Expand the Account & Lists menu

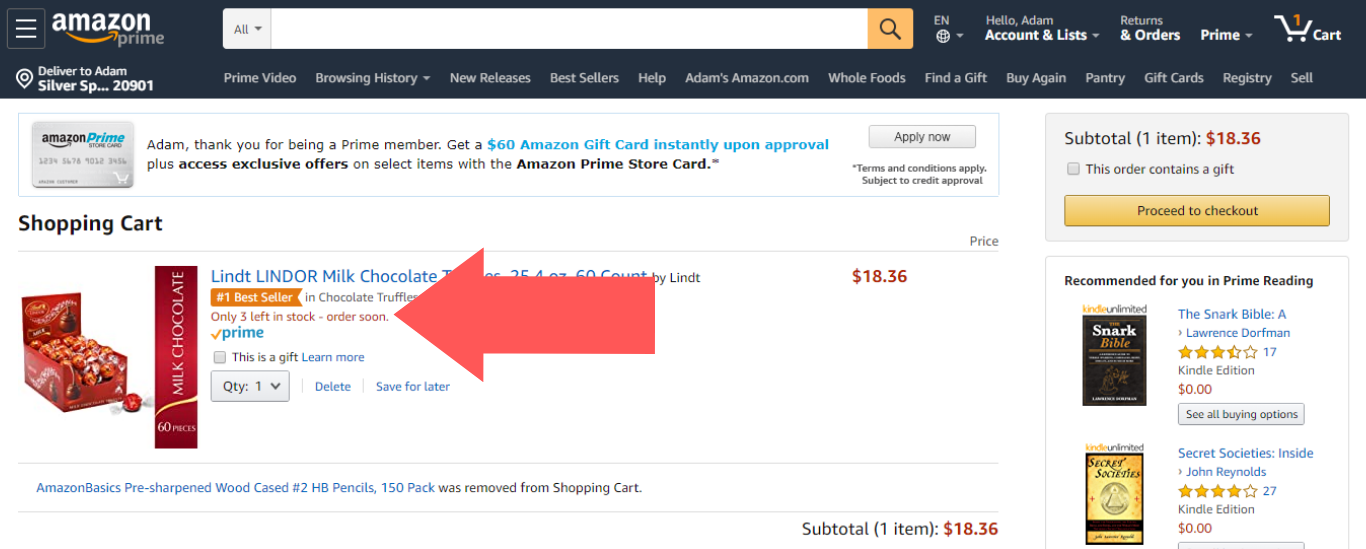point(1041,35)
